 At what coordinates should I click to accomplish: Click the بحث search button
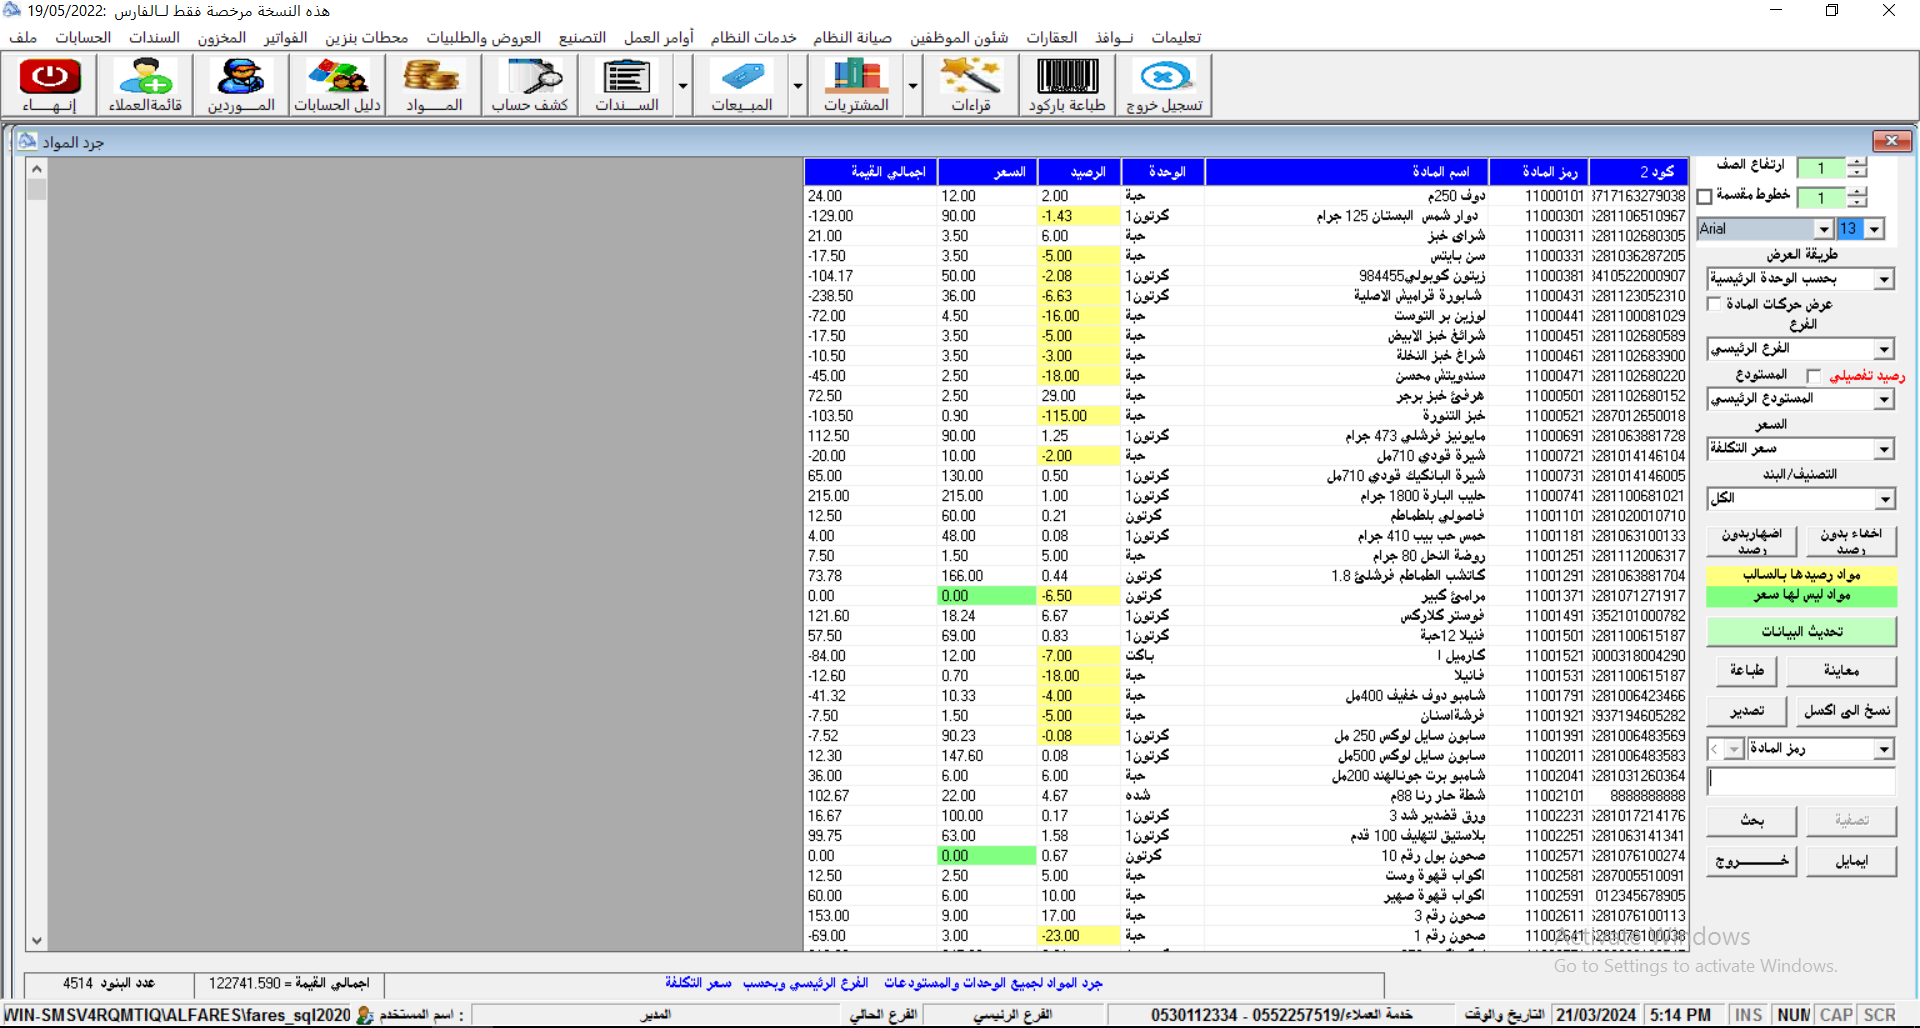[x=1751, y=820]
